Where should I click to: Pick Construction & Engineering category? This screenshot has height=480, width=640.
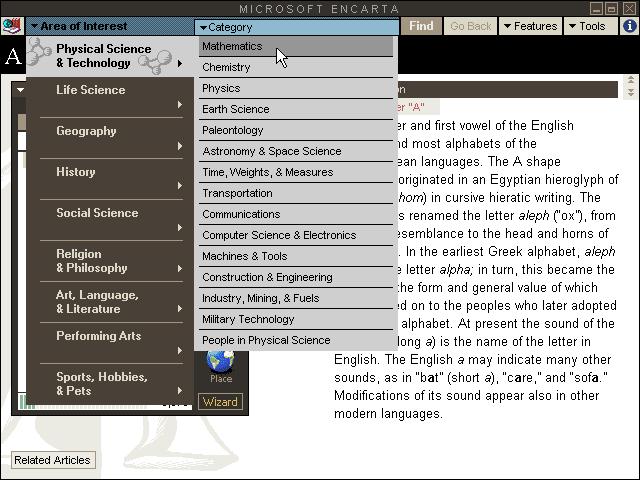296,277
